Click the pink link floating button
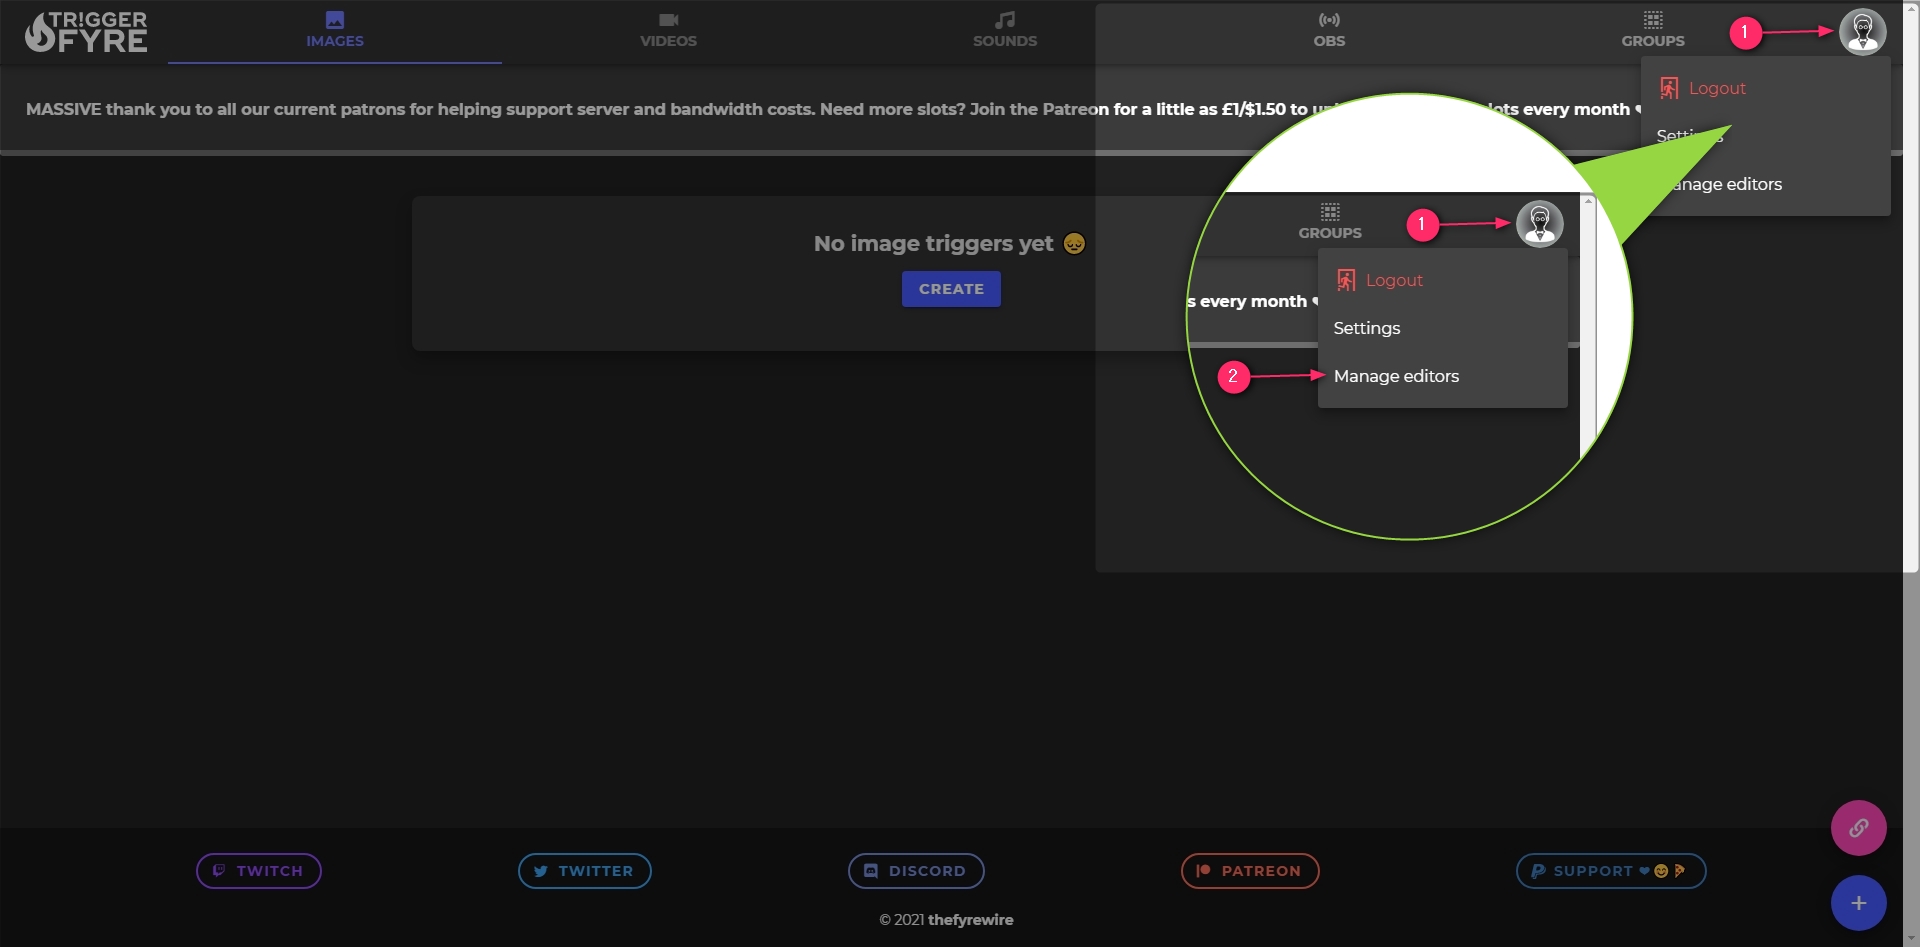 [x=1858, y=828]
